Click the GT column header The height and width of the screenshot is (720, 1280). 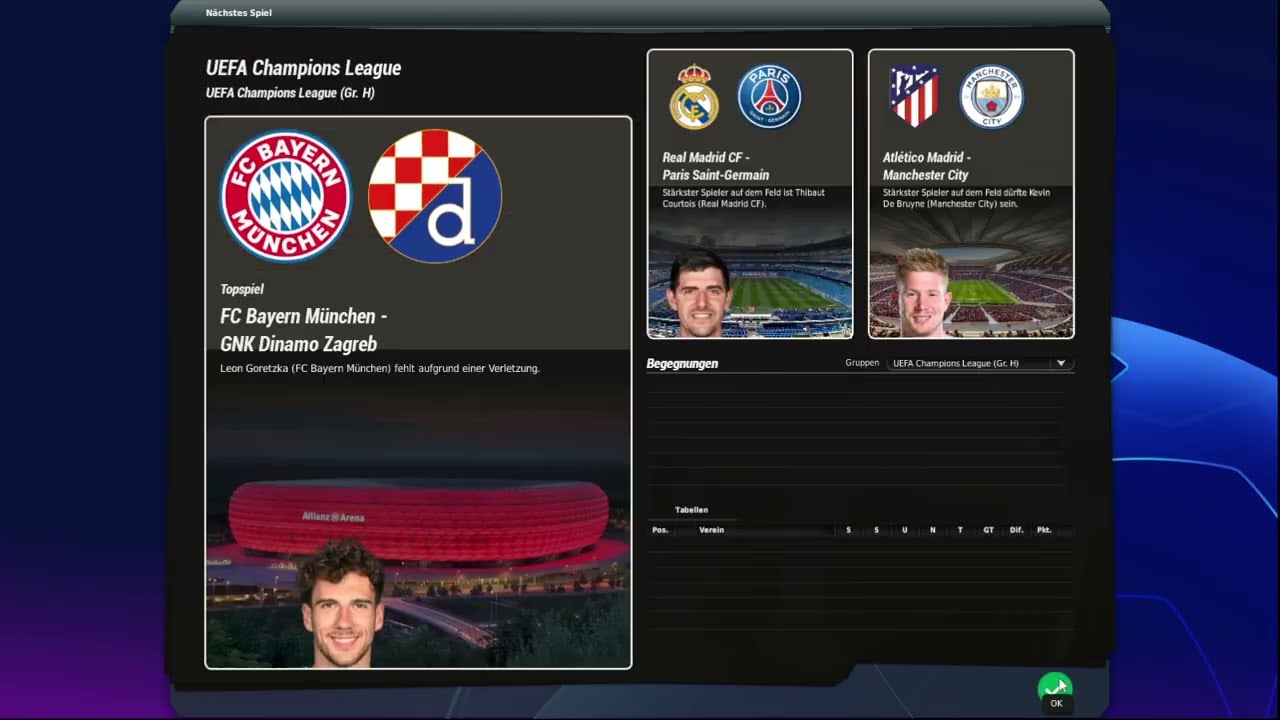(988, 530)
